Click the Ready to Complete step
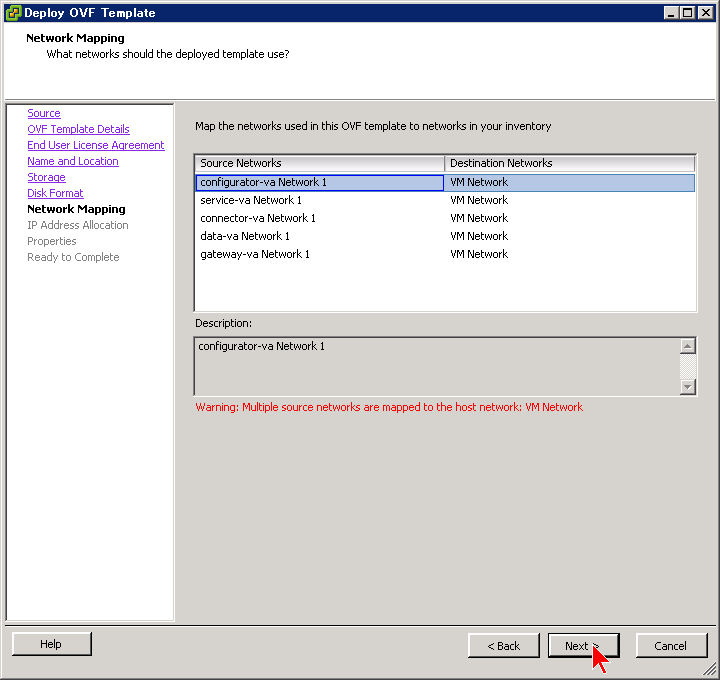Screen dimensions: 720x680 tap(73, 257)
